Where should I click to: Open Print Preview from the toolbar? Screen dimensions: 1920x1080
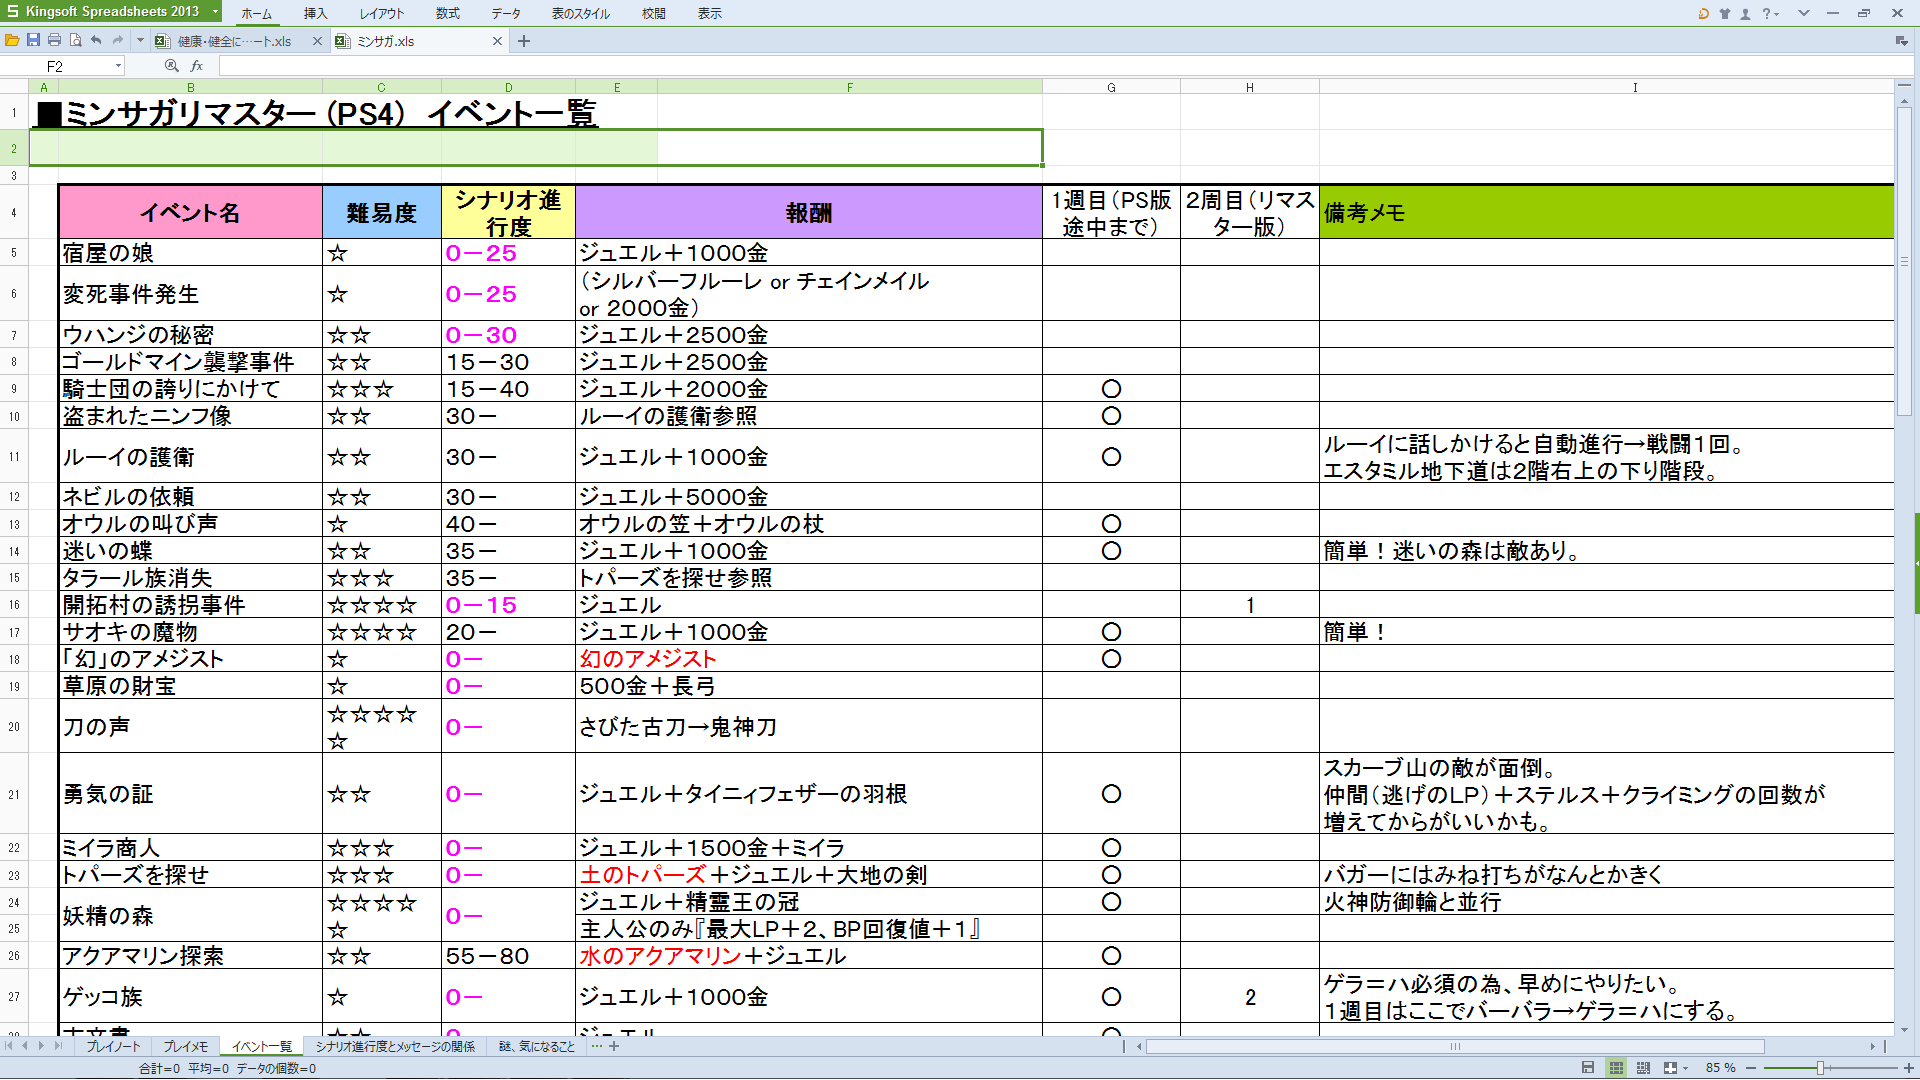point(75,40)
